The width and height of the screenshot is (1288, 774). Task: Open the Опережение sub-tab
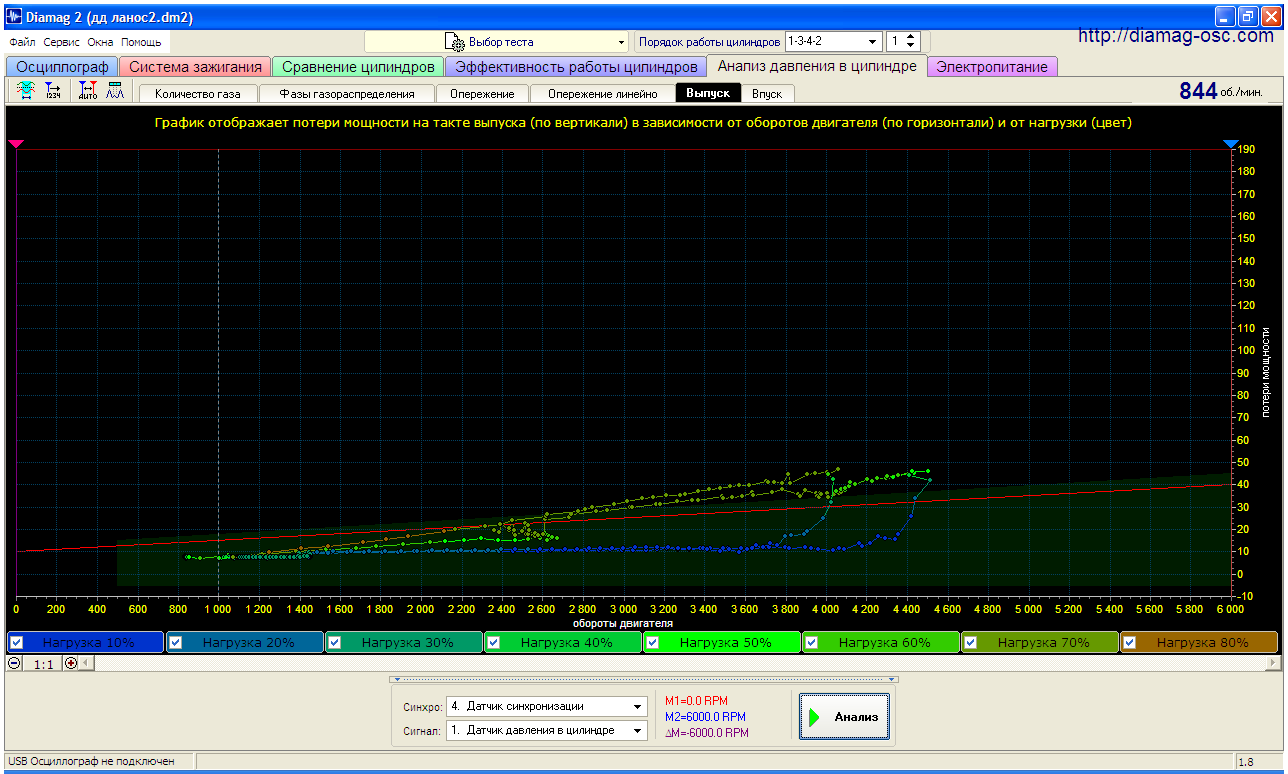click(x=482, y=93)
